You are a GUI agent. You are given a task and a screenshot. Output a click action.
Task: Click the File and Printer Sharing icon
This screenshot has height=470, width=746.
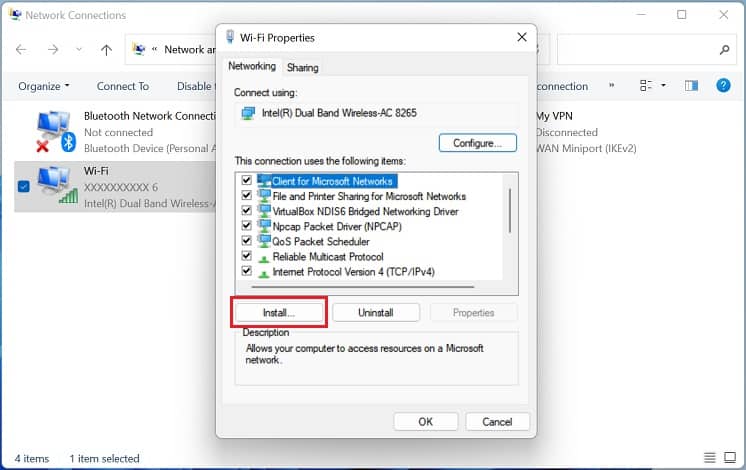pyautogui.click(x=264, y=196)
